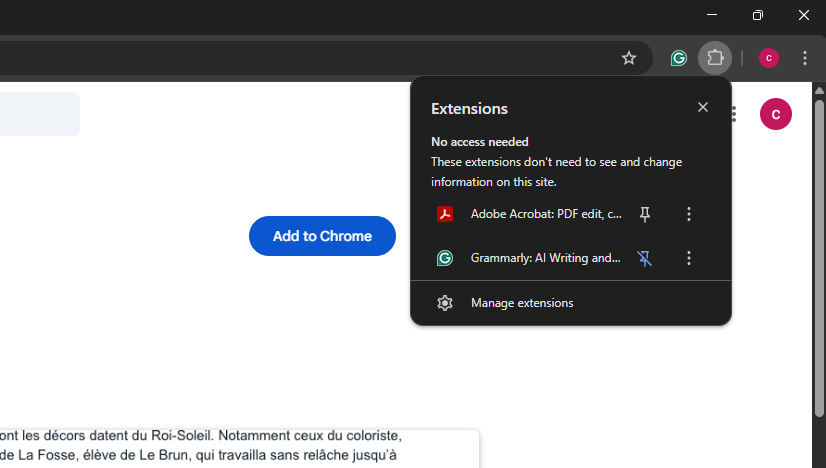Unpin the Grammarly extension from the toolbar
The image size is (826, 468).
[x=645, y=258]
